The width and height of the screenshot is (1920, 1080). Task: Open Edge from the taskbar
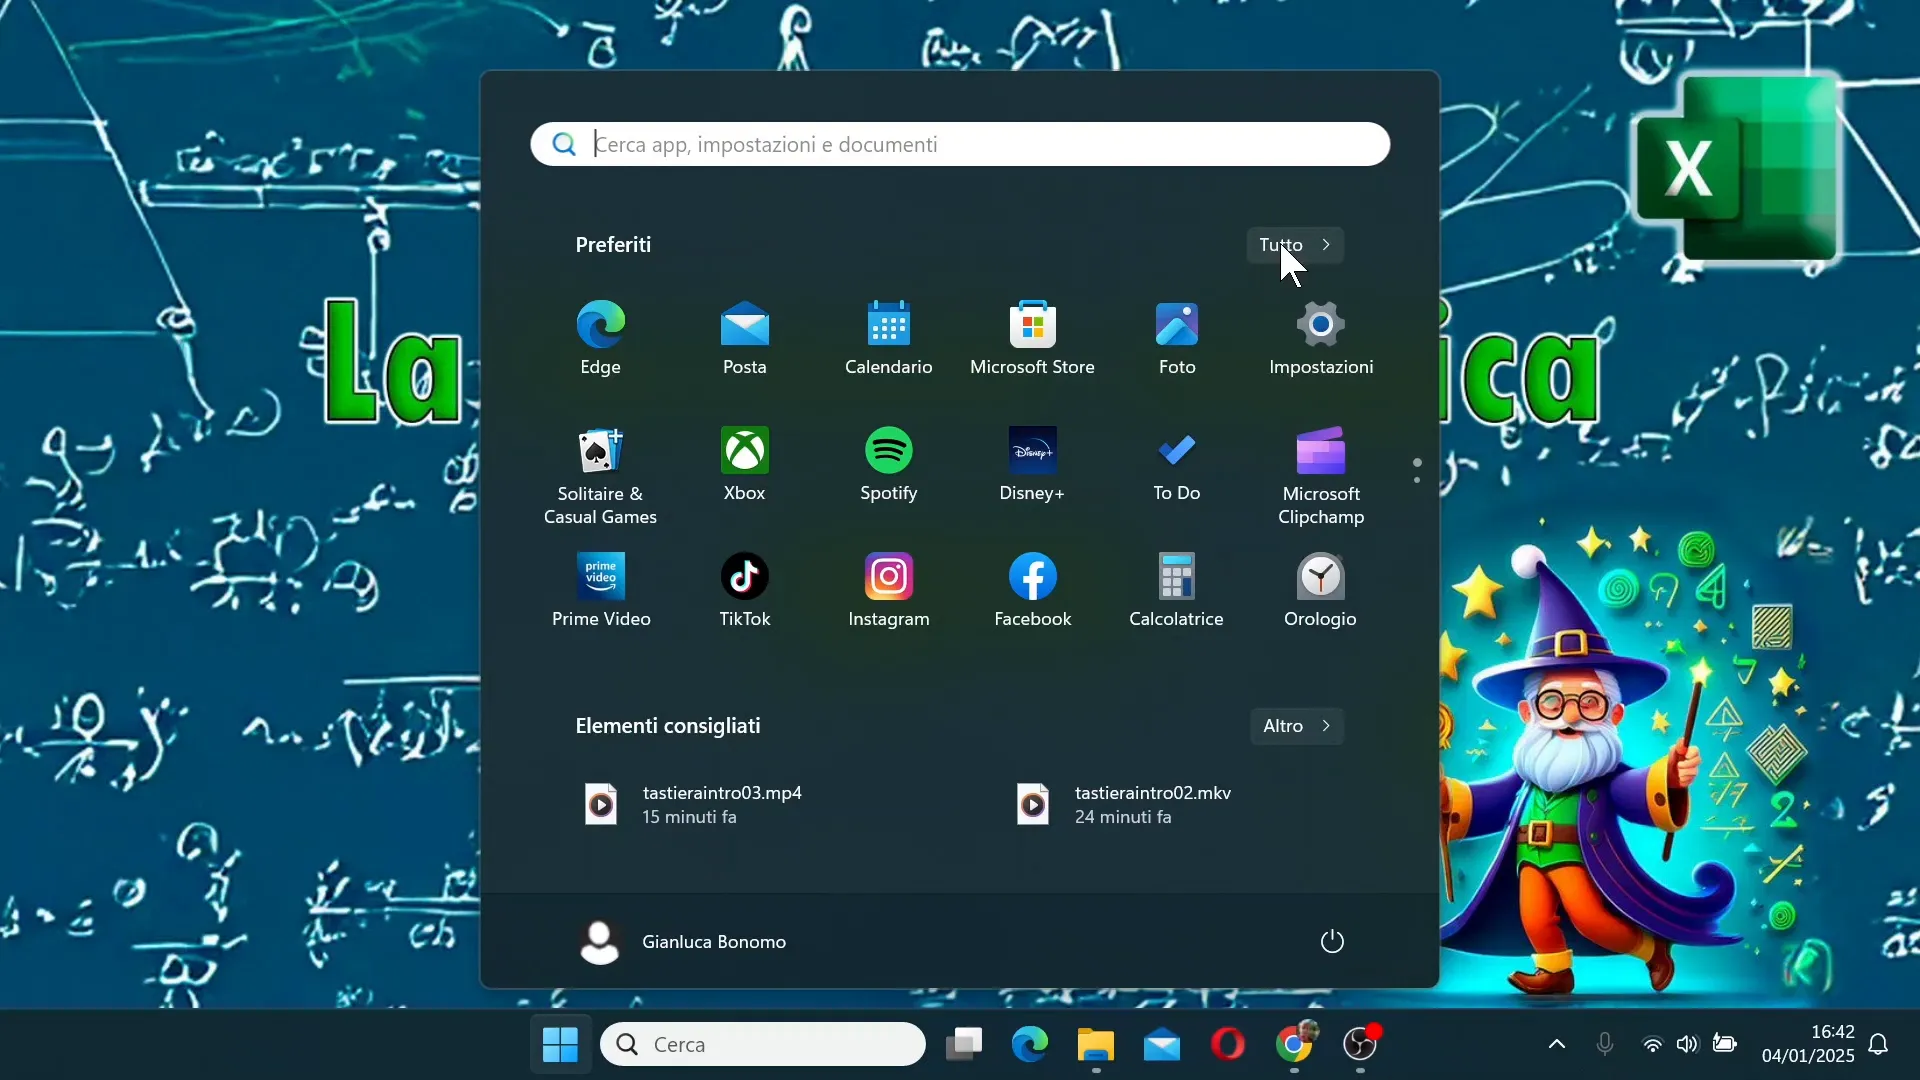pyautogui.click(x=1030, y=1045)
